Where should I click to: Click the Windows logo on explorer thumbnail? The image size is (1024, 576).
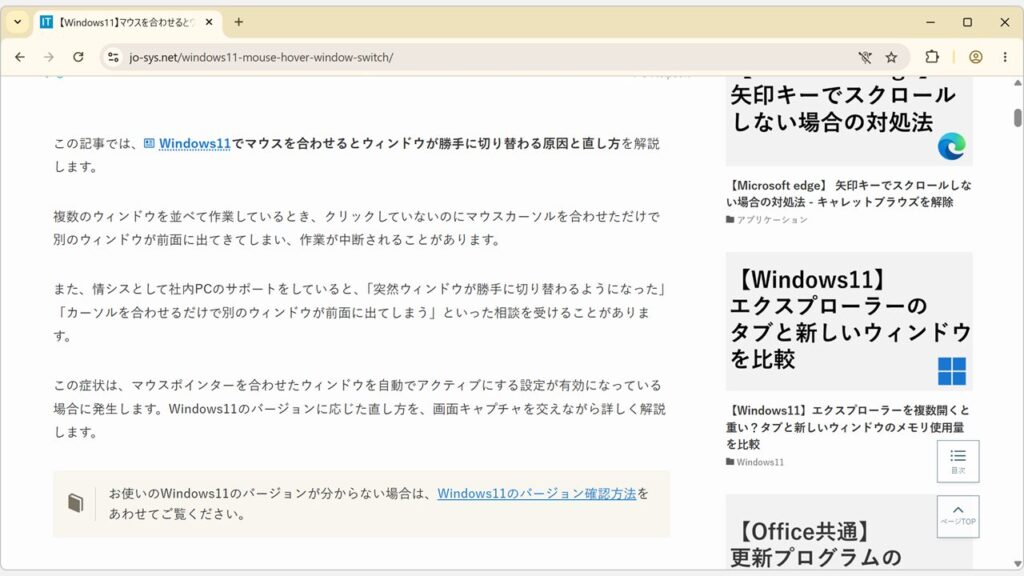point(952,371)
